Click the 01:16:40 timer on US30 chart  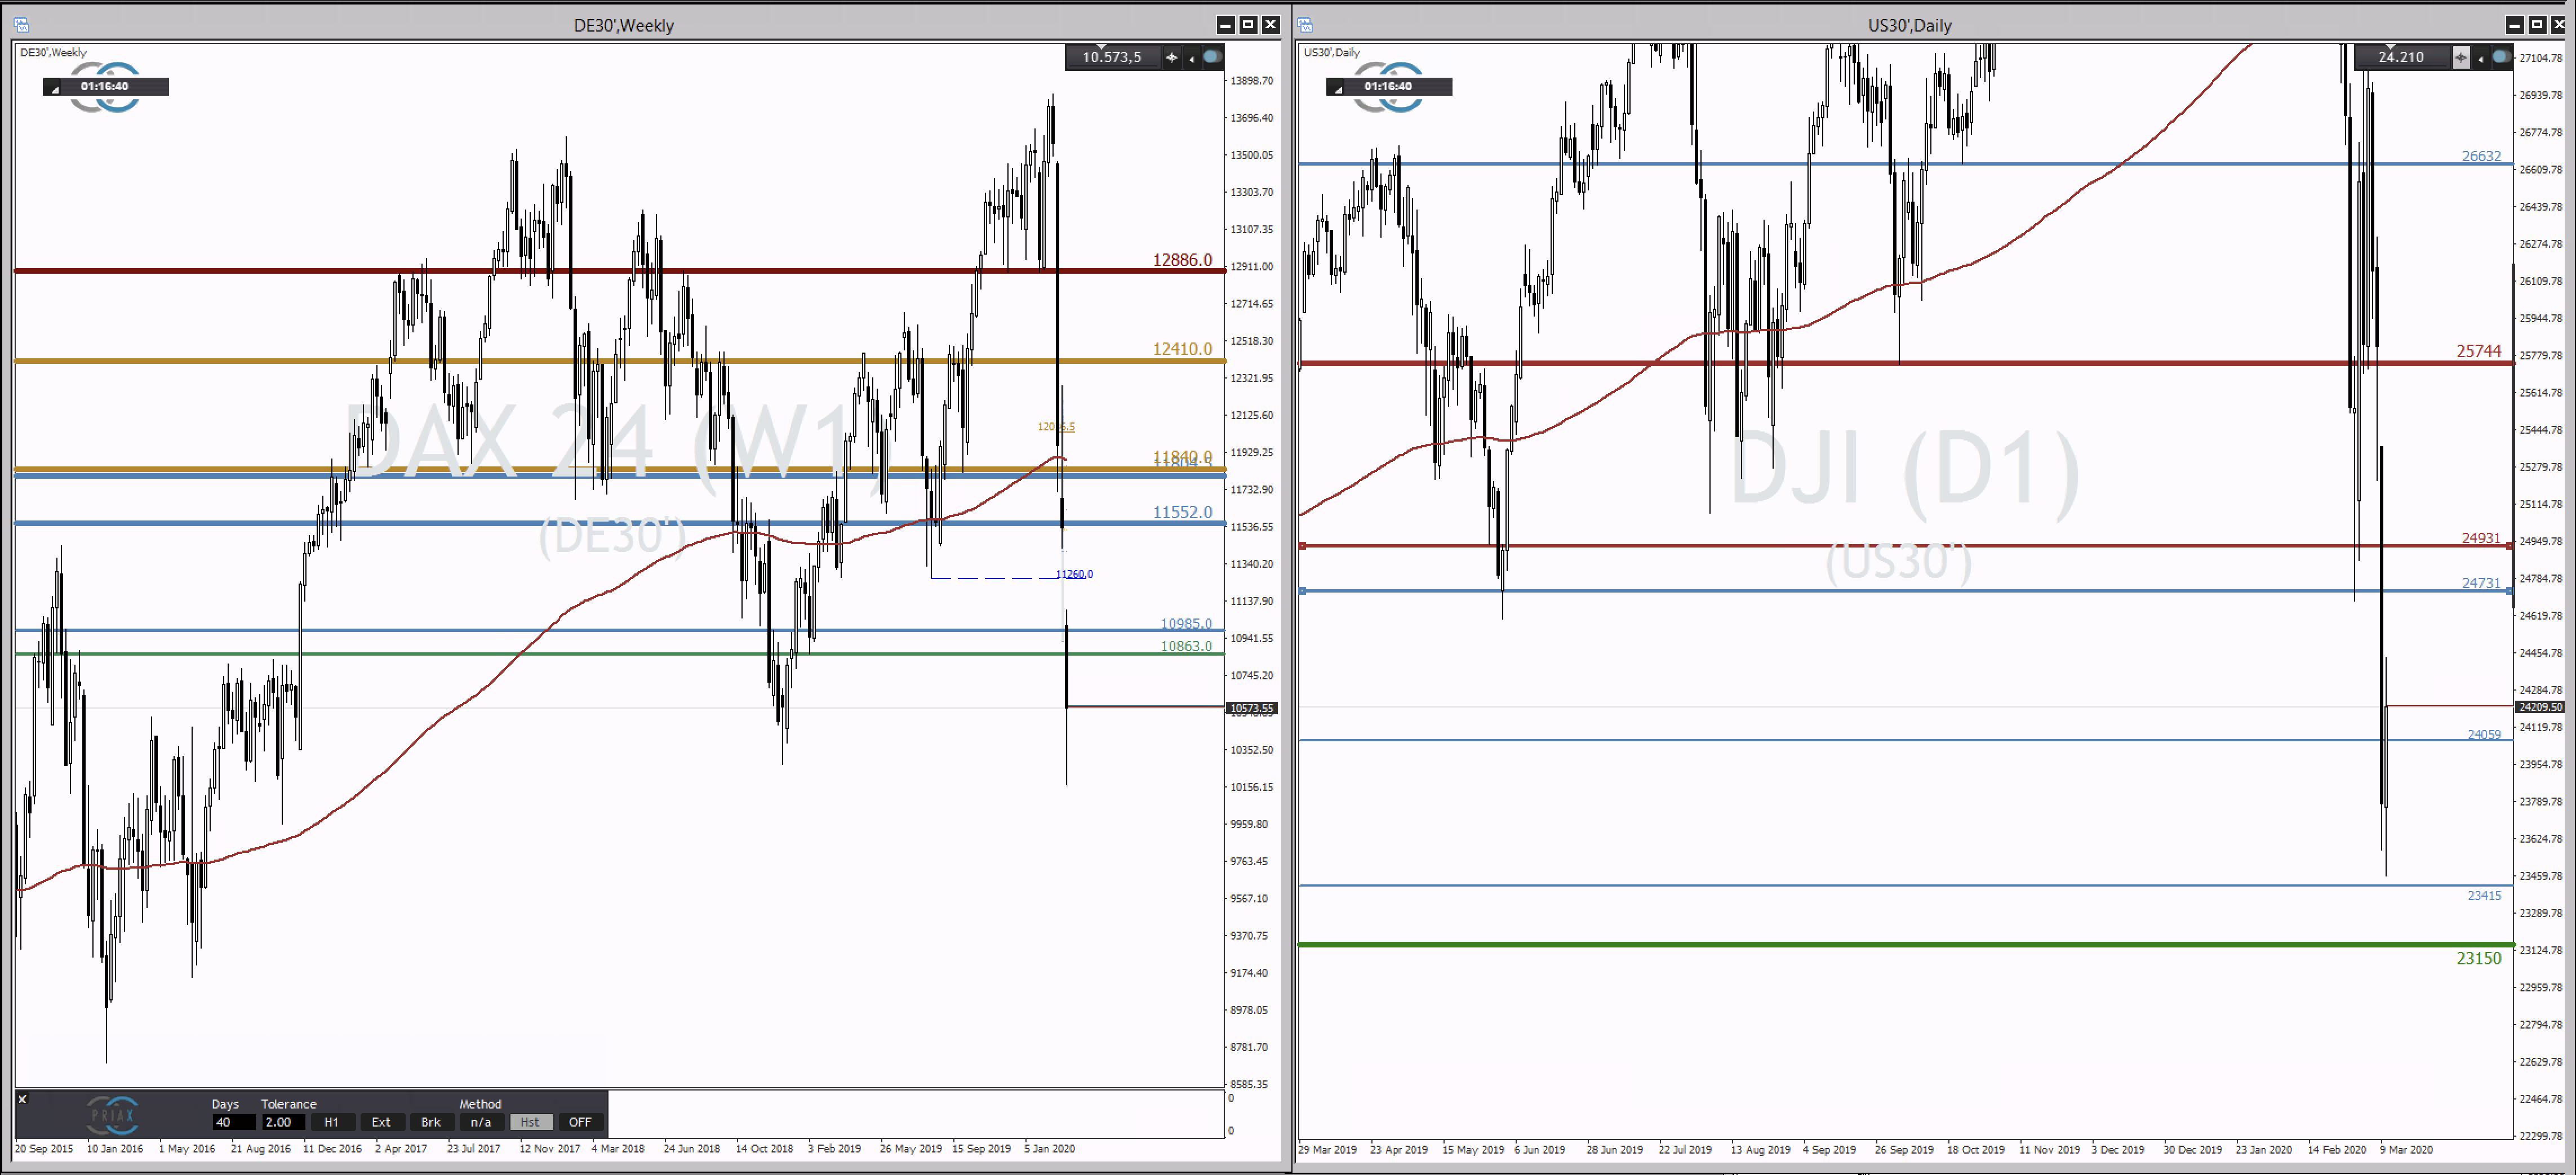[1388, 86]
